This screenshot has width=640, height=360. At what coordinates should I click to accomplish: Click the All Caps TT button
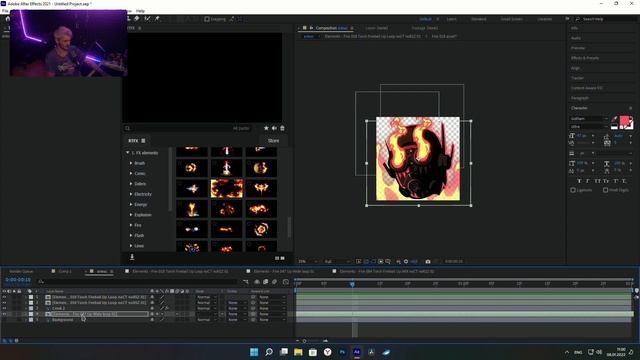(597, 181)
